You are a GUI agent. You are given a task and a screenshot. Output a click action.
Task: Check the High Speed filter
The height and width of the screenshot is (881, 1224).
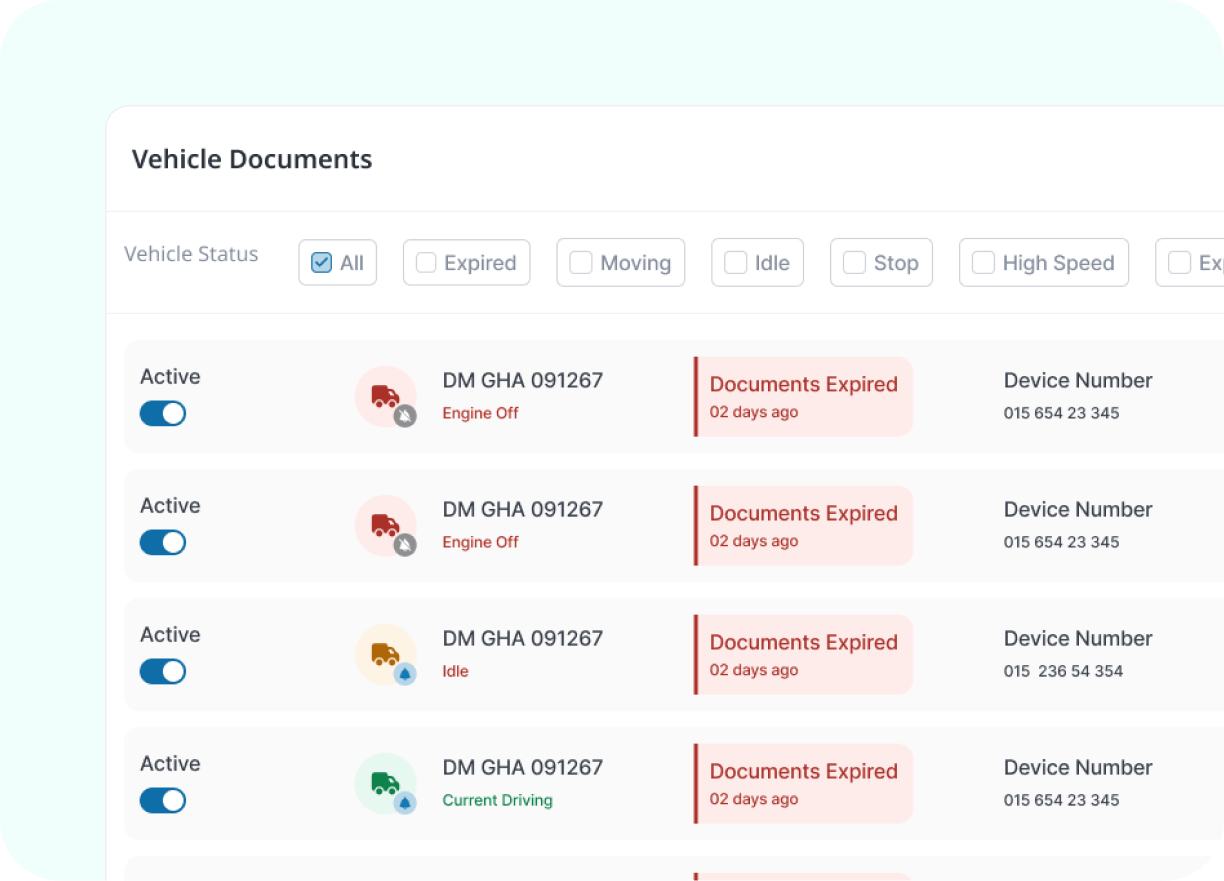(x=983, y=263)
